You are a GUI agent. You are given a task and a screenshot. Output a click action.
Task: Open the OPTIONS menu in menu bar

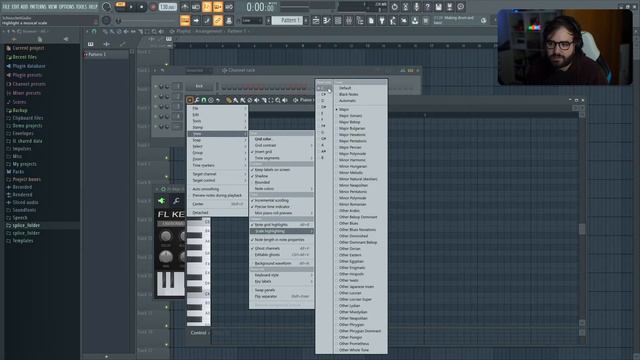pyautogui.click(x=67, y=7)
